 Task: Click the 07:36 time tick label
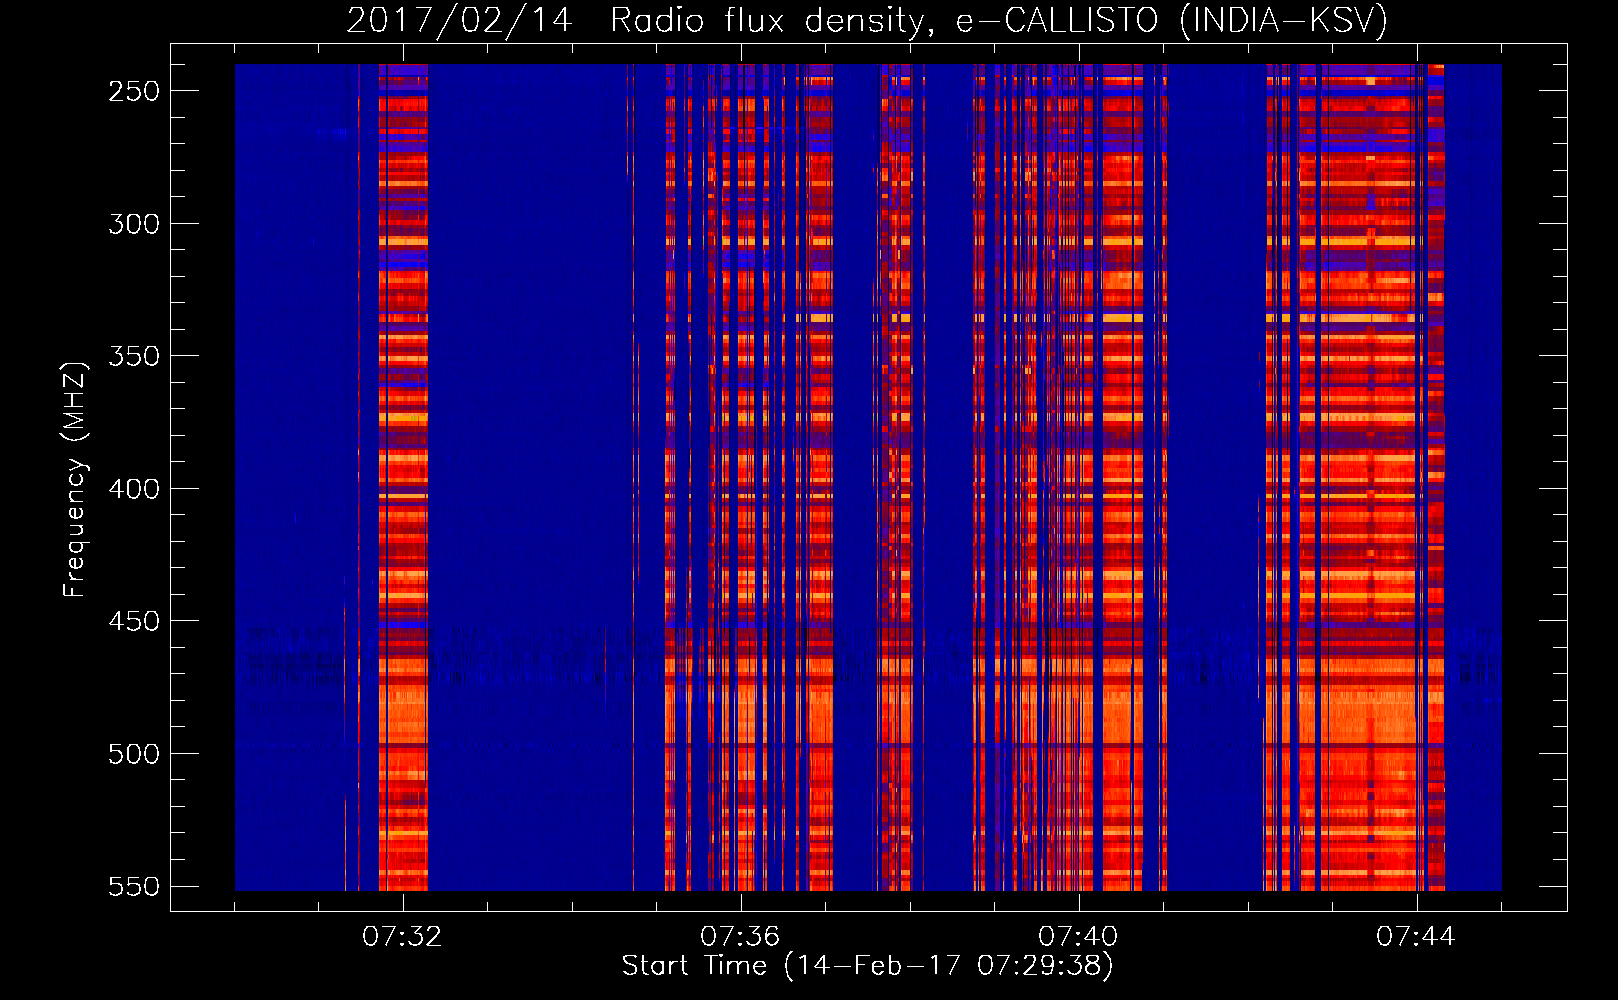740,936
